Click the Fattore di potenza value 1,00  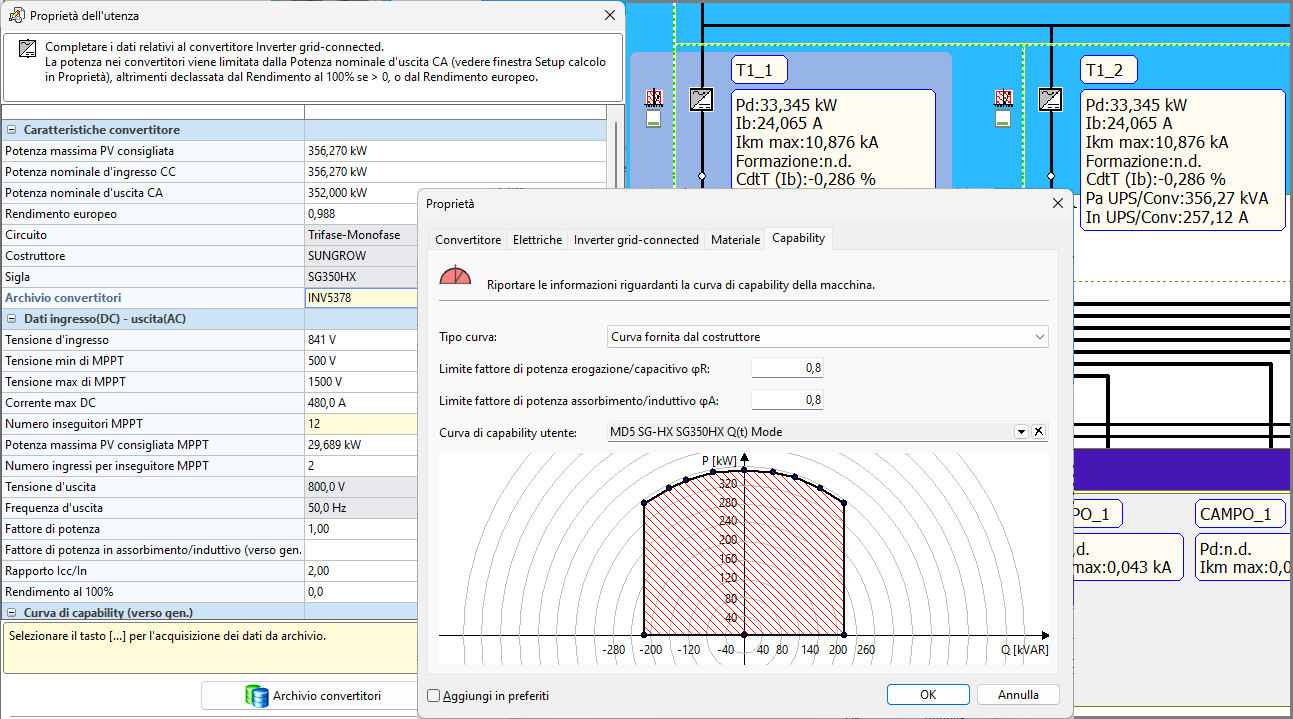click(x=361, y=529)
